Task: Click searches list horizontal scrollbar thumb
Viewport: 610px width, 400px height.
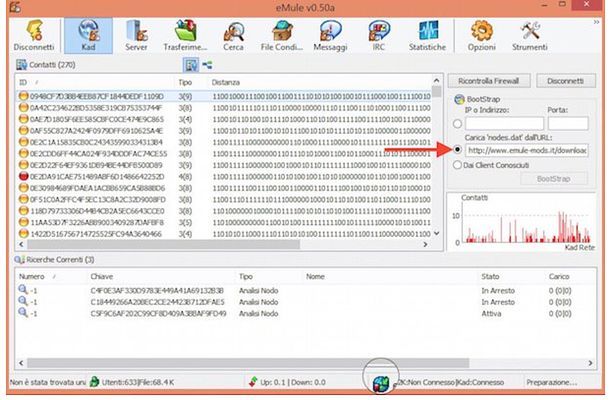Action: pyautogui.click(x=248, y=363)
